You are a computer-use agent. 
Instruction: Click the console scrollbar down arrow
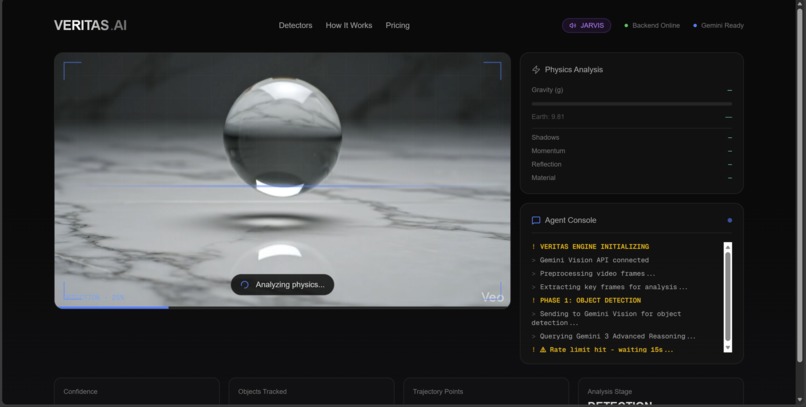pyautogui.click(x=727, y=348)
